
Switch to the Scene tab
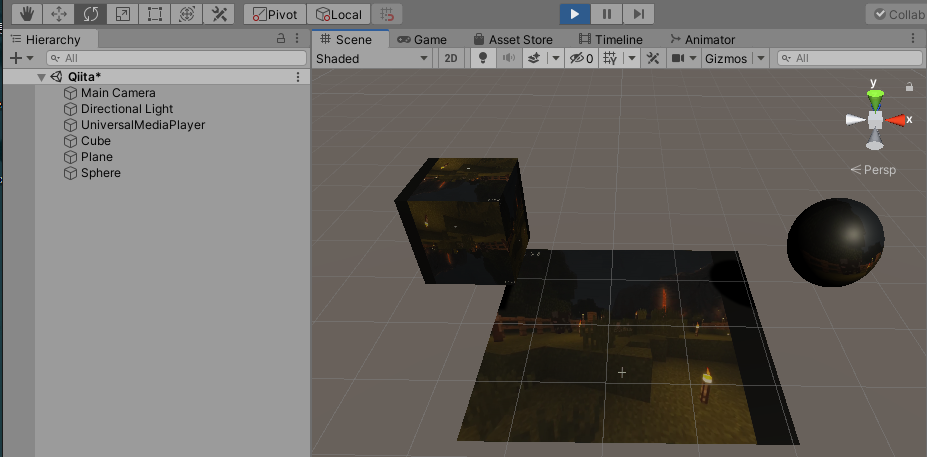point(350,40)
